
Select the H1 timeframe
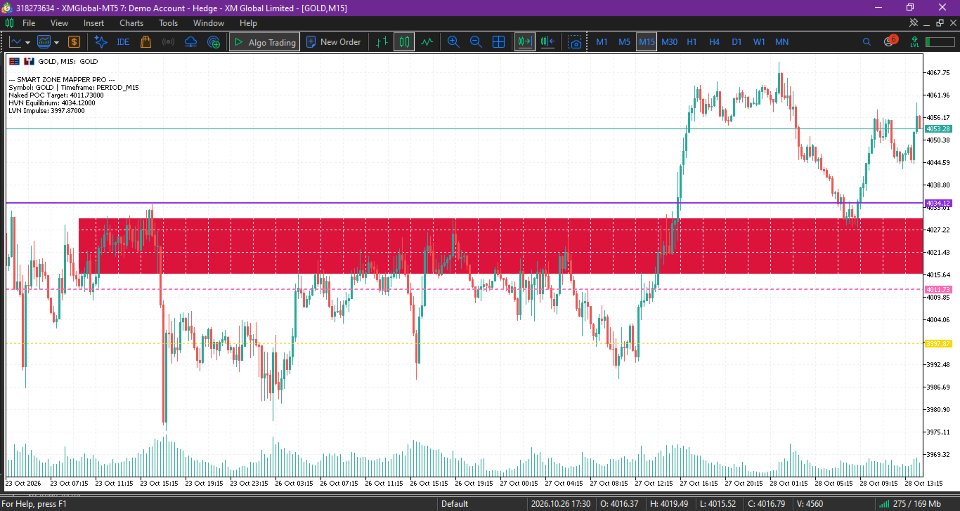(x=692, y=42)
